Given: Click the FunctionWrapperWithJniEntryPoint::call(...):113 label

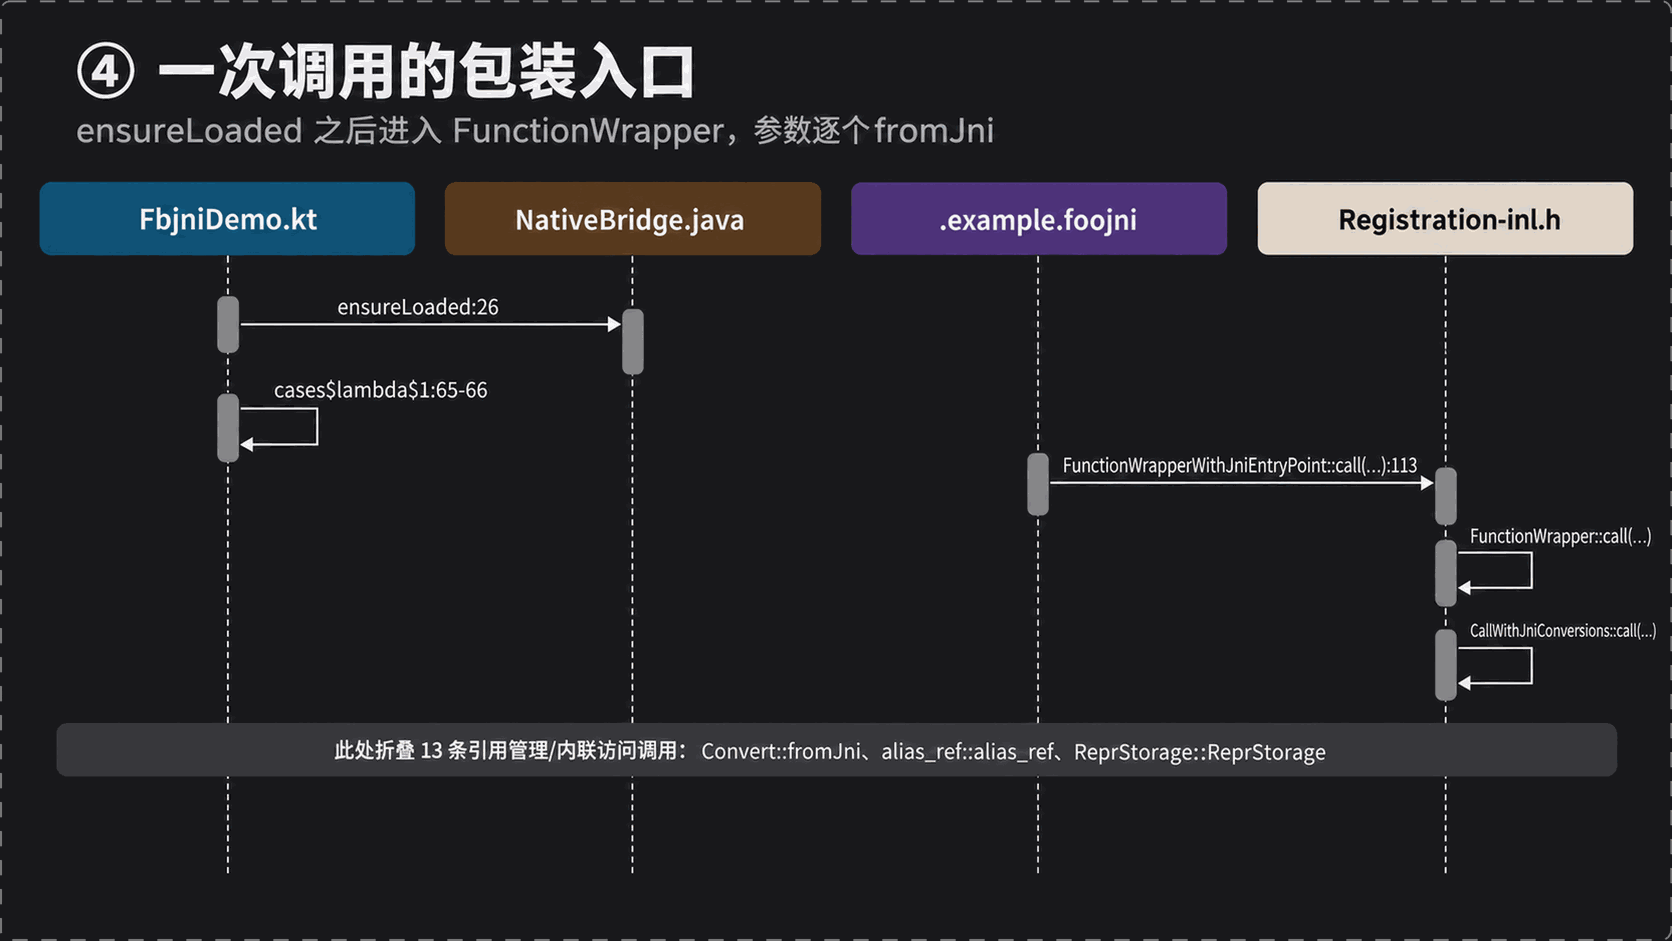Looking at the screenshot, I should (x=1240, y=466).
